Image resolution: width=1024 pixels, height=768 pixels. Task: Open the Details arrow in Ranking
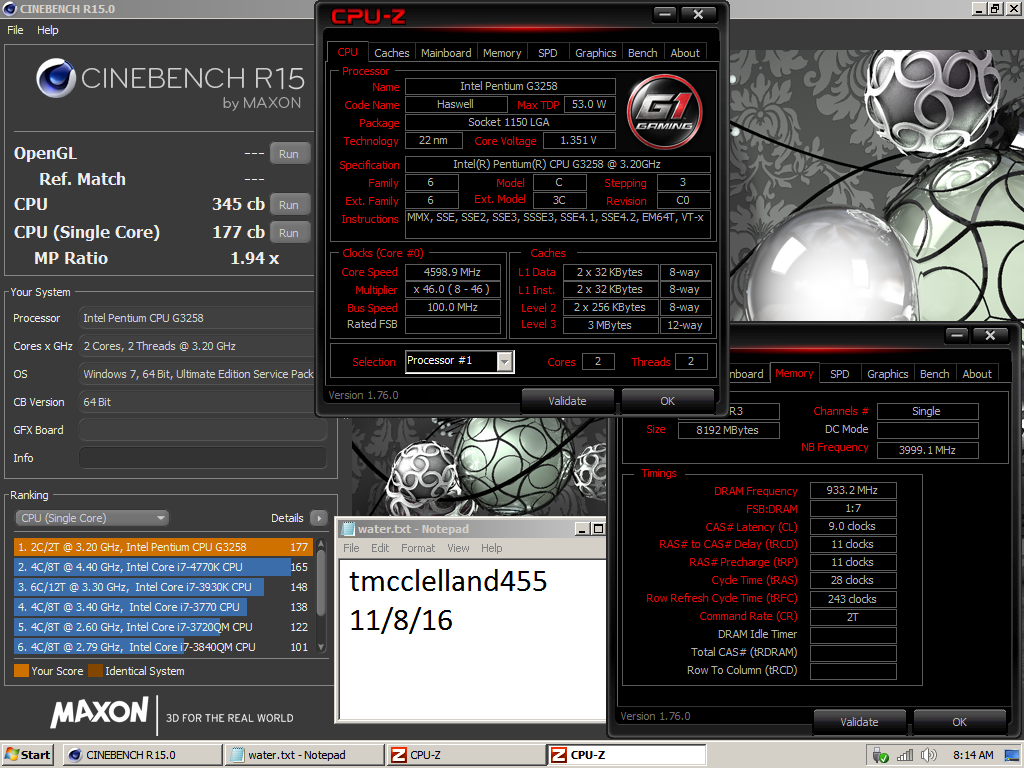coord(319,518)
